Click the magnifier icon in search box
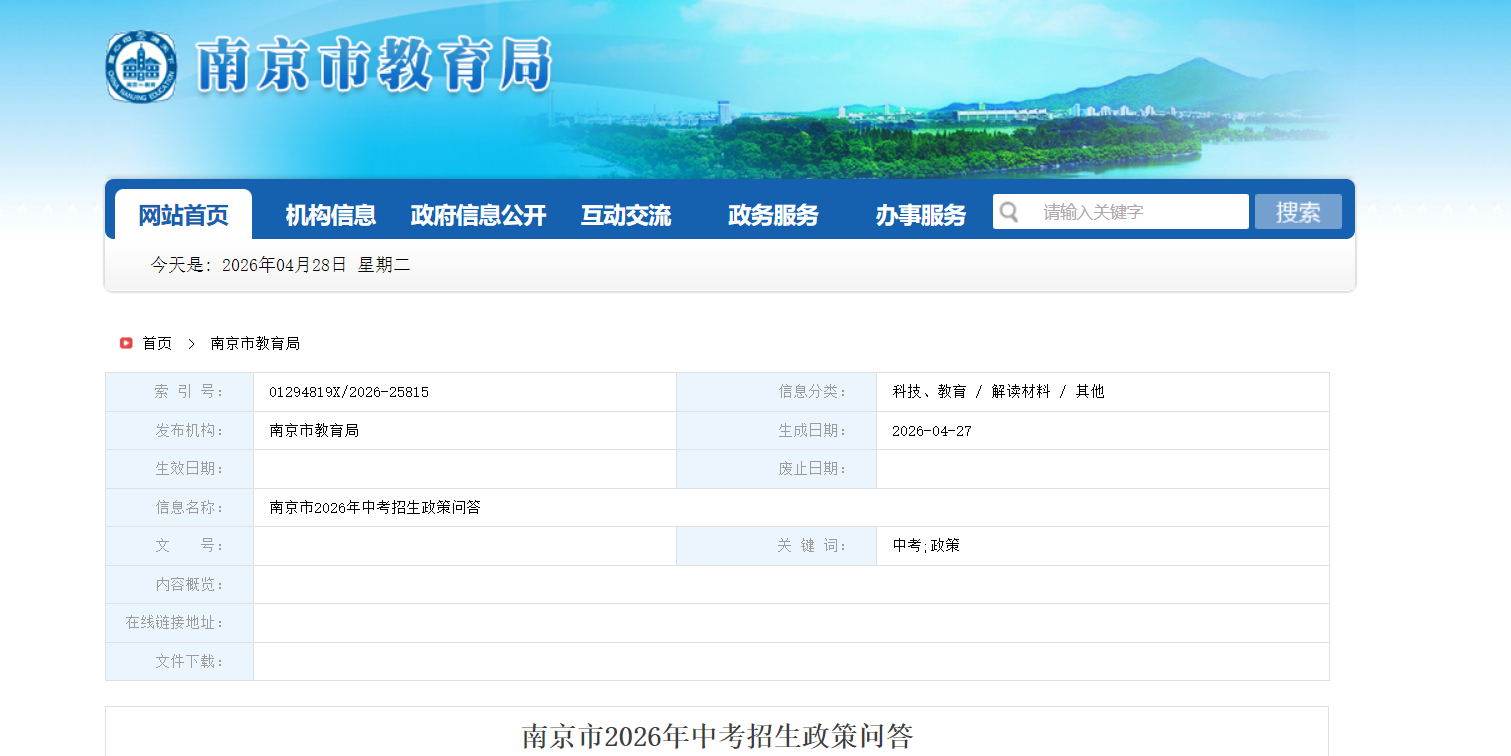 click(x=1009, y=212)
